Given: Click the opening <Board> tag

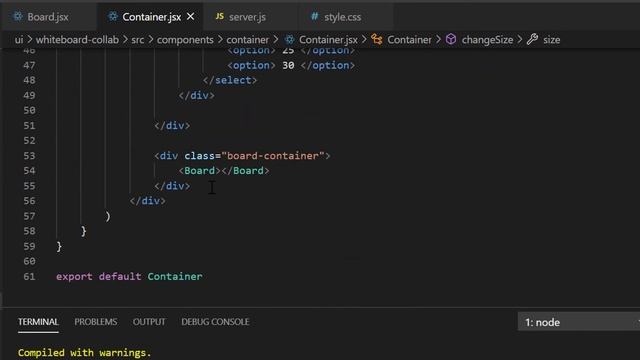Looking at the screenshot, I should pyautogui.click(x=200, y=171).
